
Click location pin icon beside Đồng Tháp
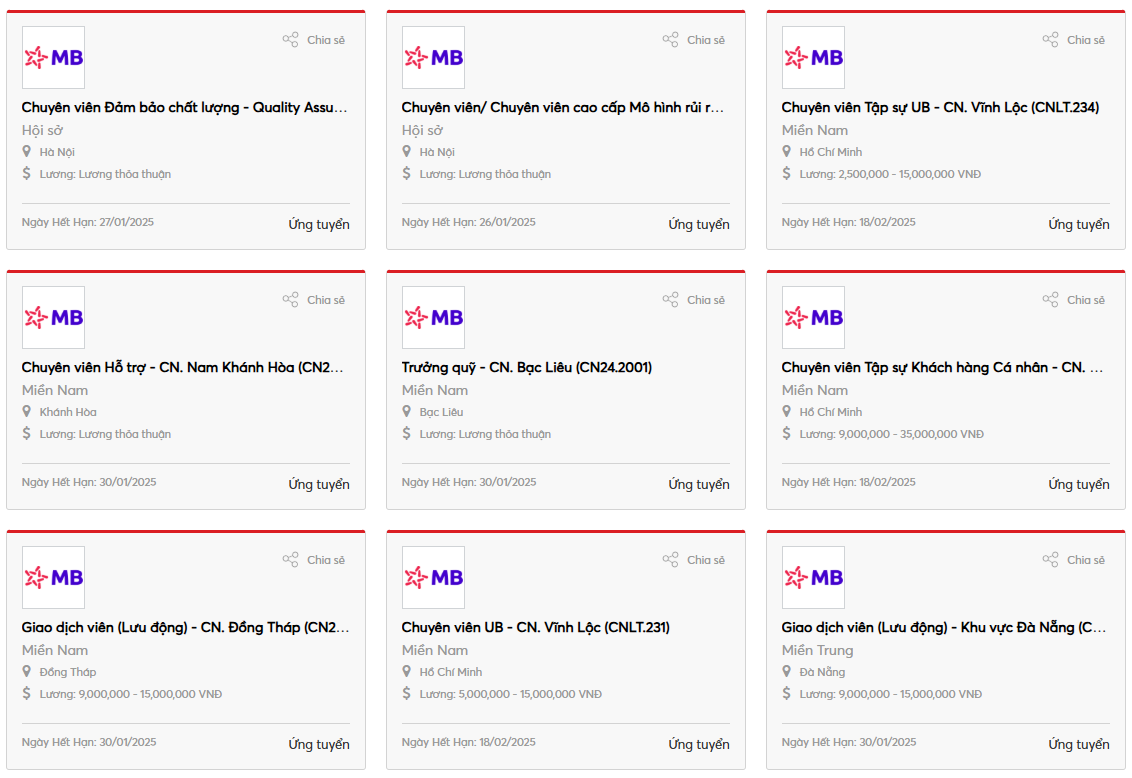coord(27,671)
